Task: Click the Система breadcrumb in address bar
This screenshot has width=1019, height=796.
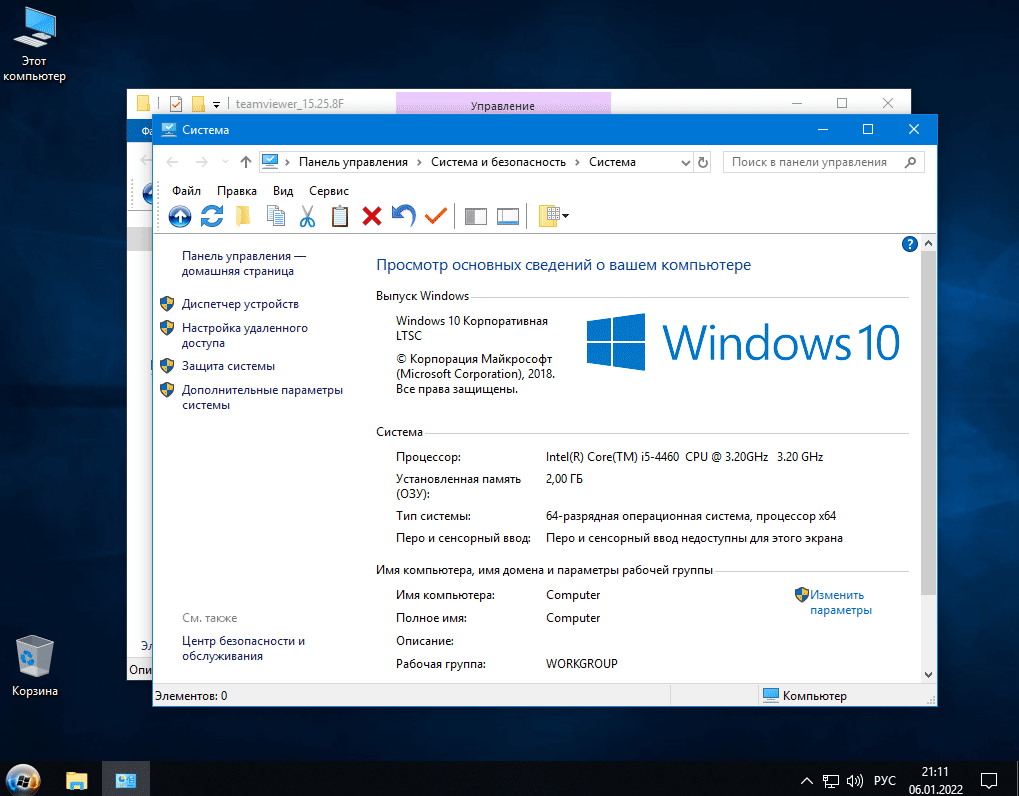Action: pyautogui.click(x=612, y=162)
